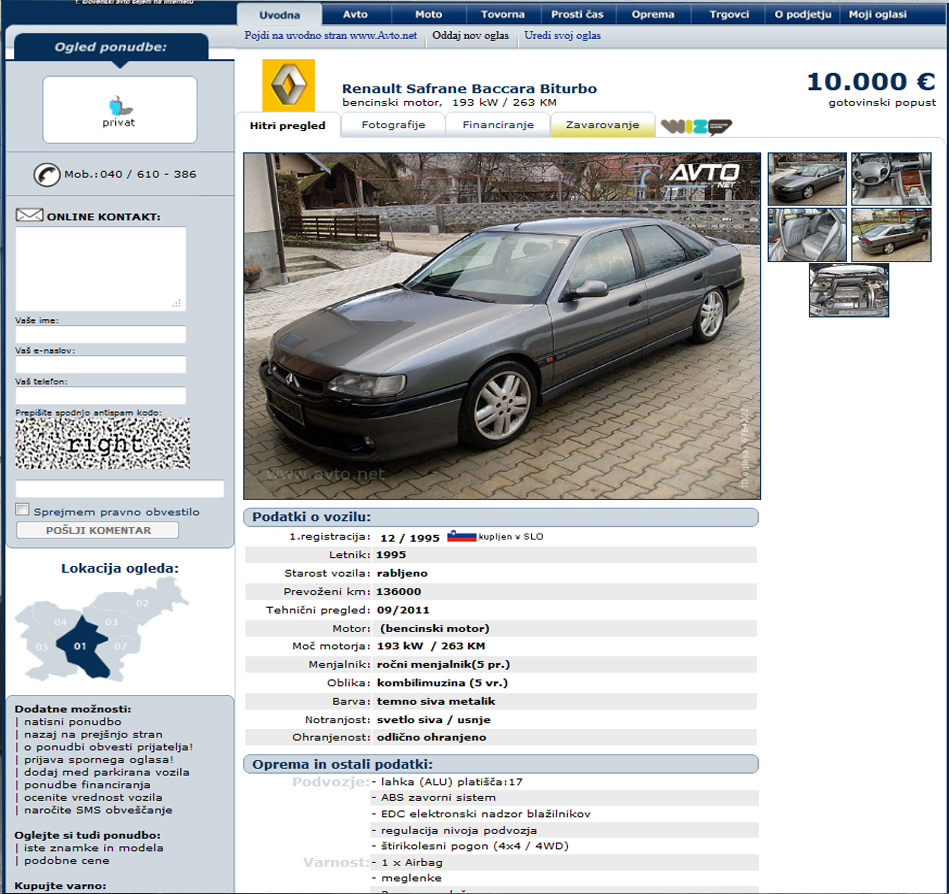Click the Slovenian flag icon

tap(461, 536)
